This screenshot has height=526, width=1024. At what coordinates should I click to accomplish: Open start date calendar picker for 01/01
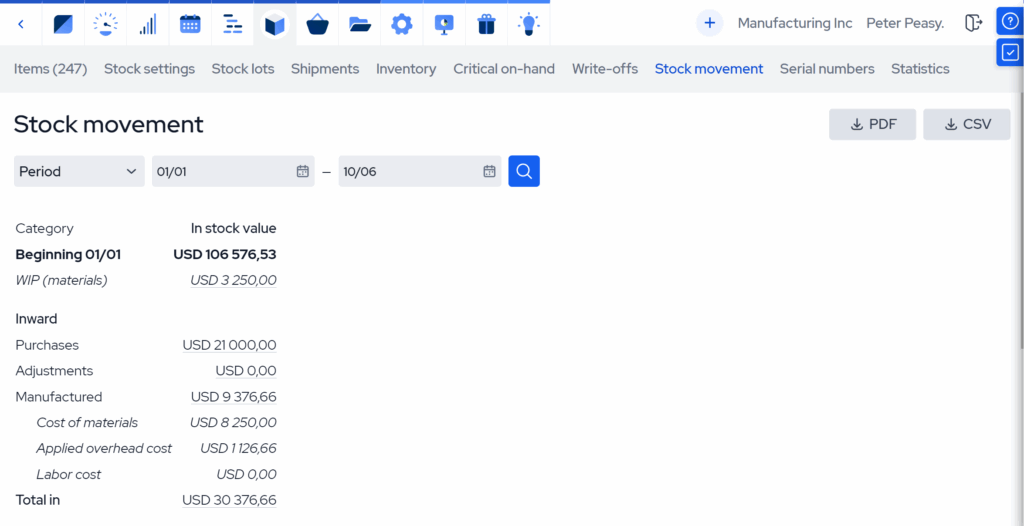302,172
